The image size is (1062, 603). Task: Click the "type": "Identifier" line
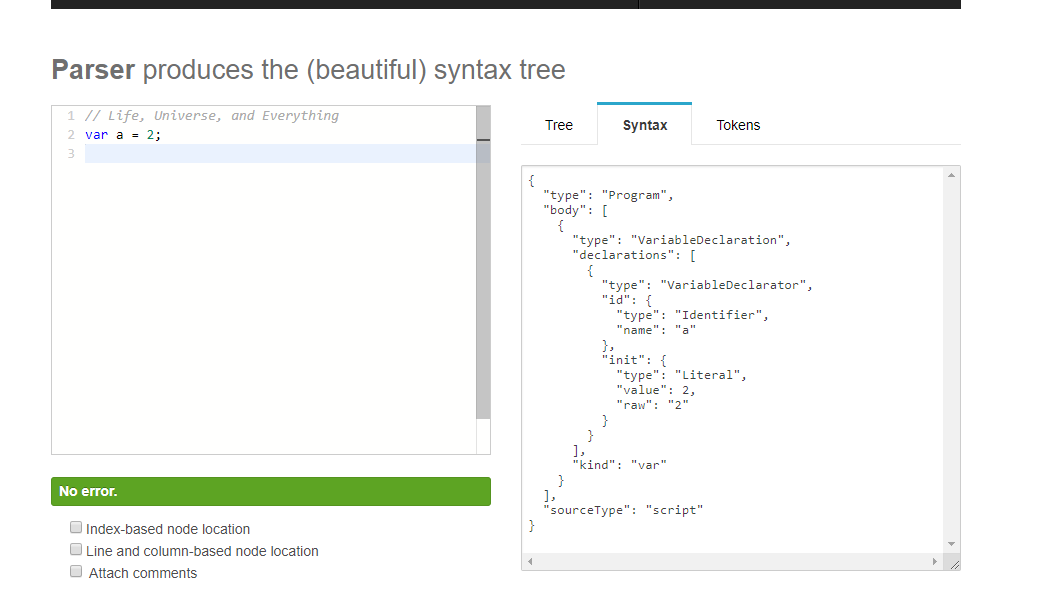point(692,315)
